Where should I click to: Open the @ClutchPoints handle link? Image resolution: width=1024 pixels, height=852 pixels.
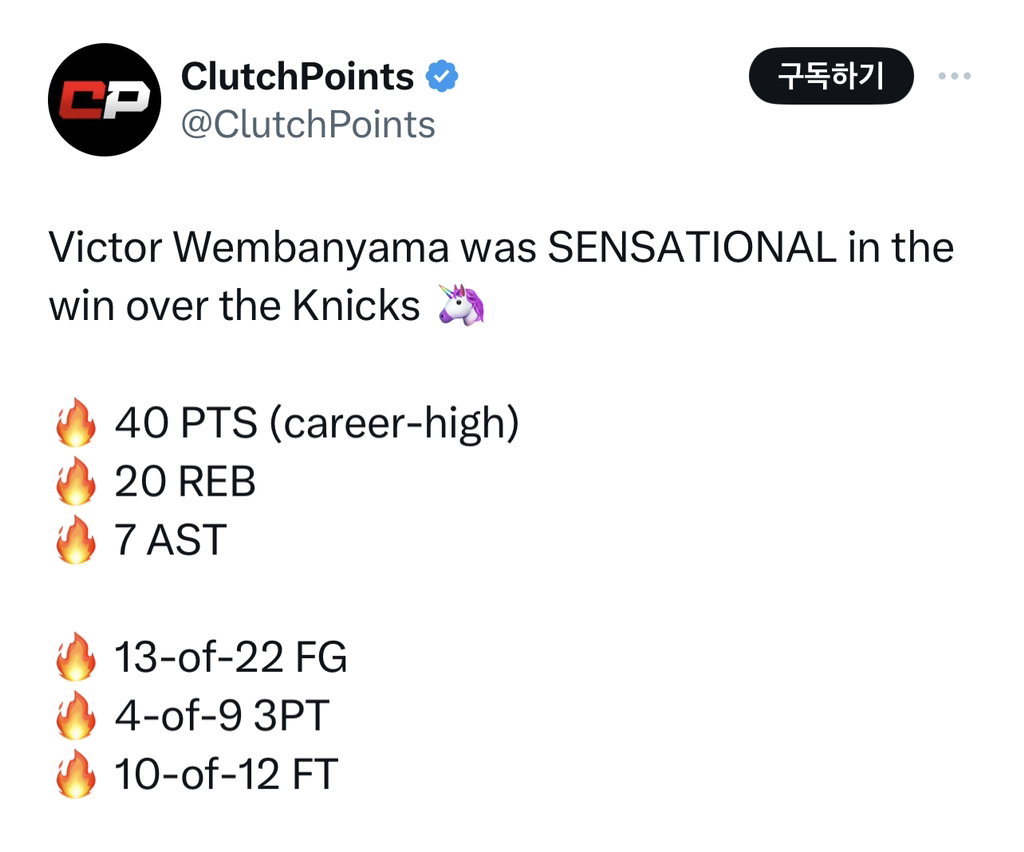click(308, 124)
